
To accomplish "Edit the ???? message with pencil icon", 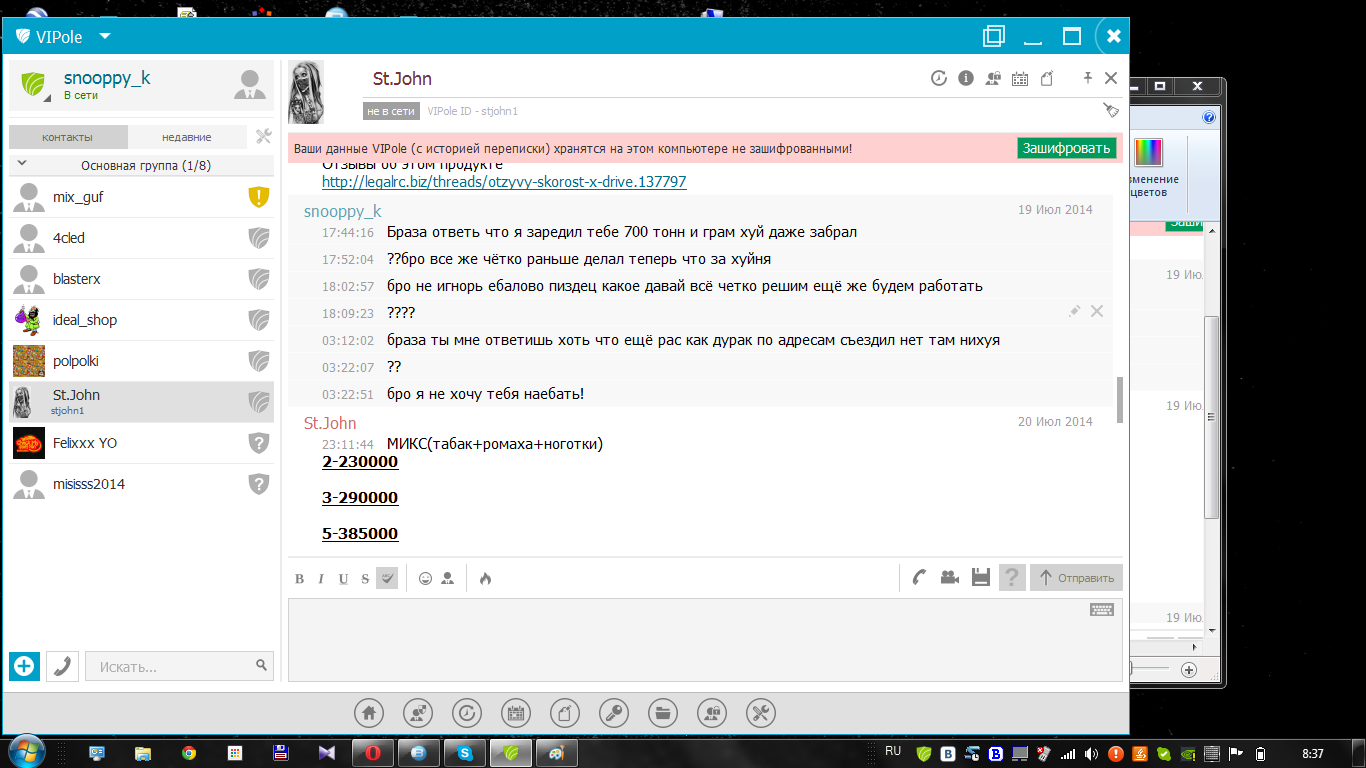I will point(1074,312).
